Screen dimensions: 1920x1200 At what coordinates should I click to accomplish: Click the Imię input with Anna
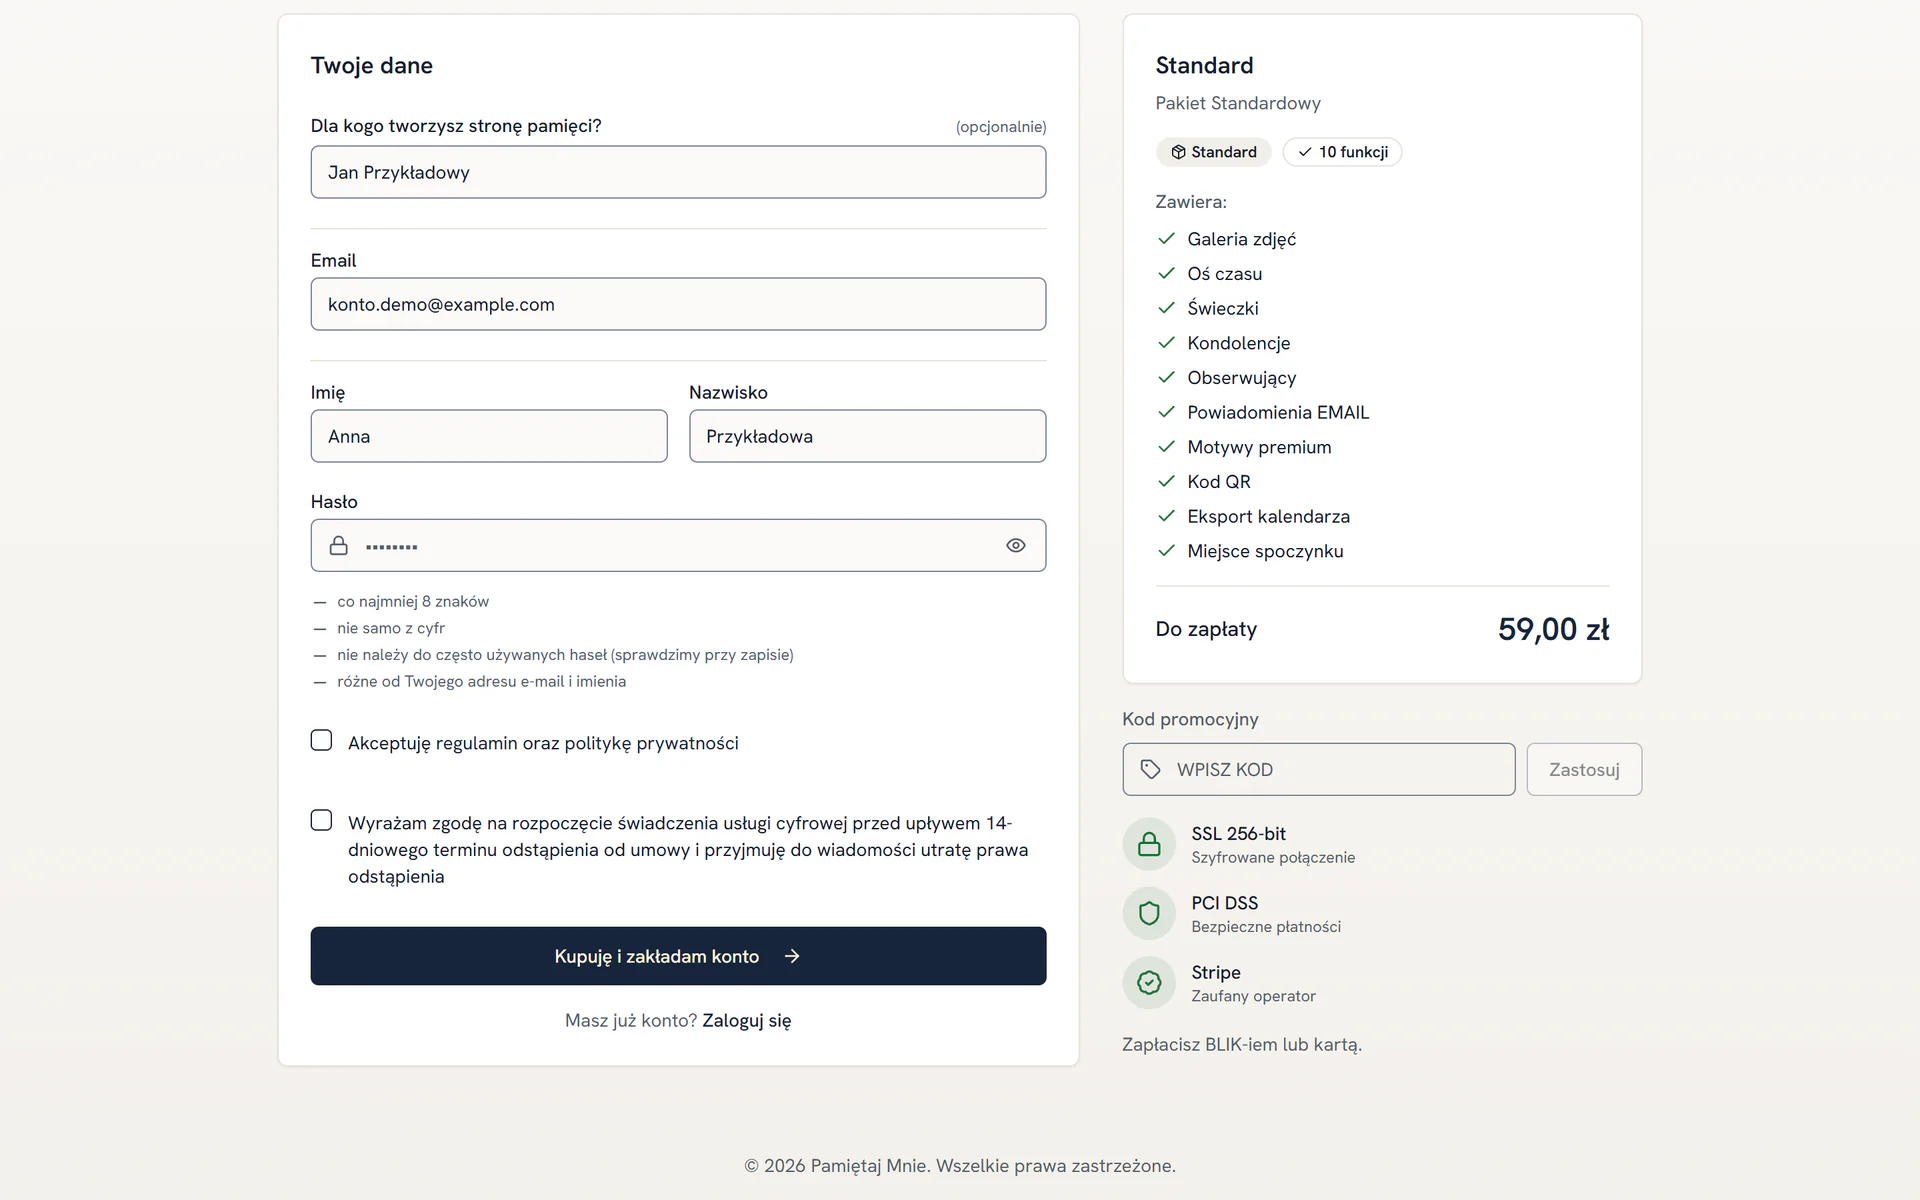pos(489,436)
